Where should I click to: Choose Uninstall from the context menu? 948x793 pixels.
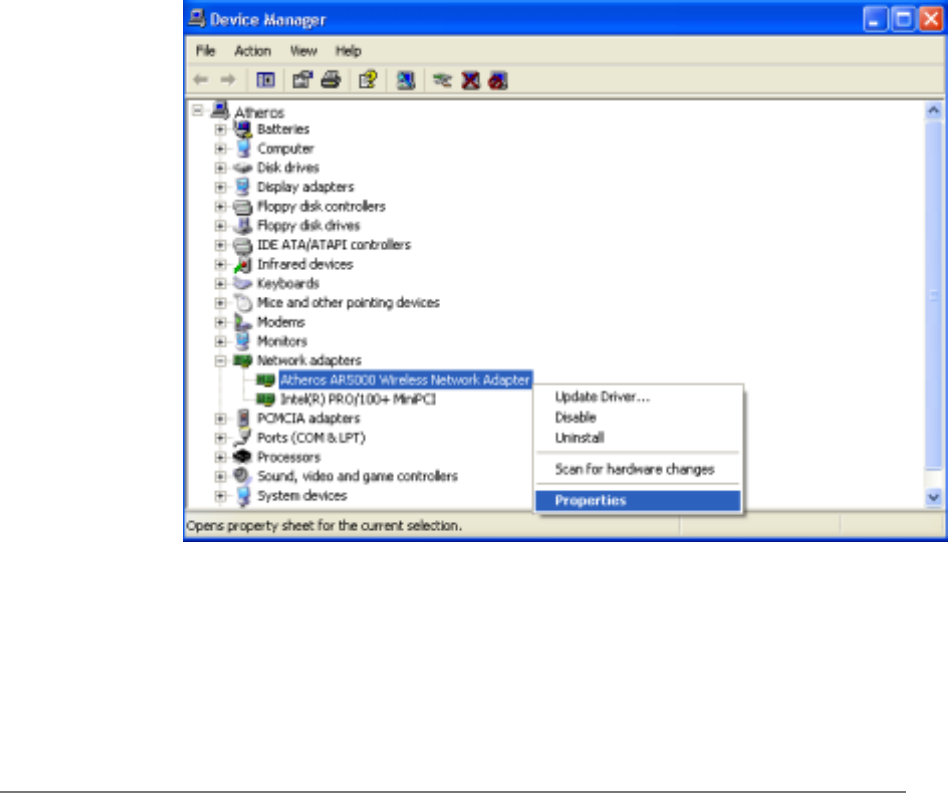638,438
